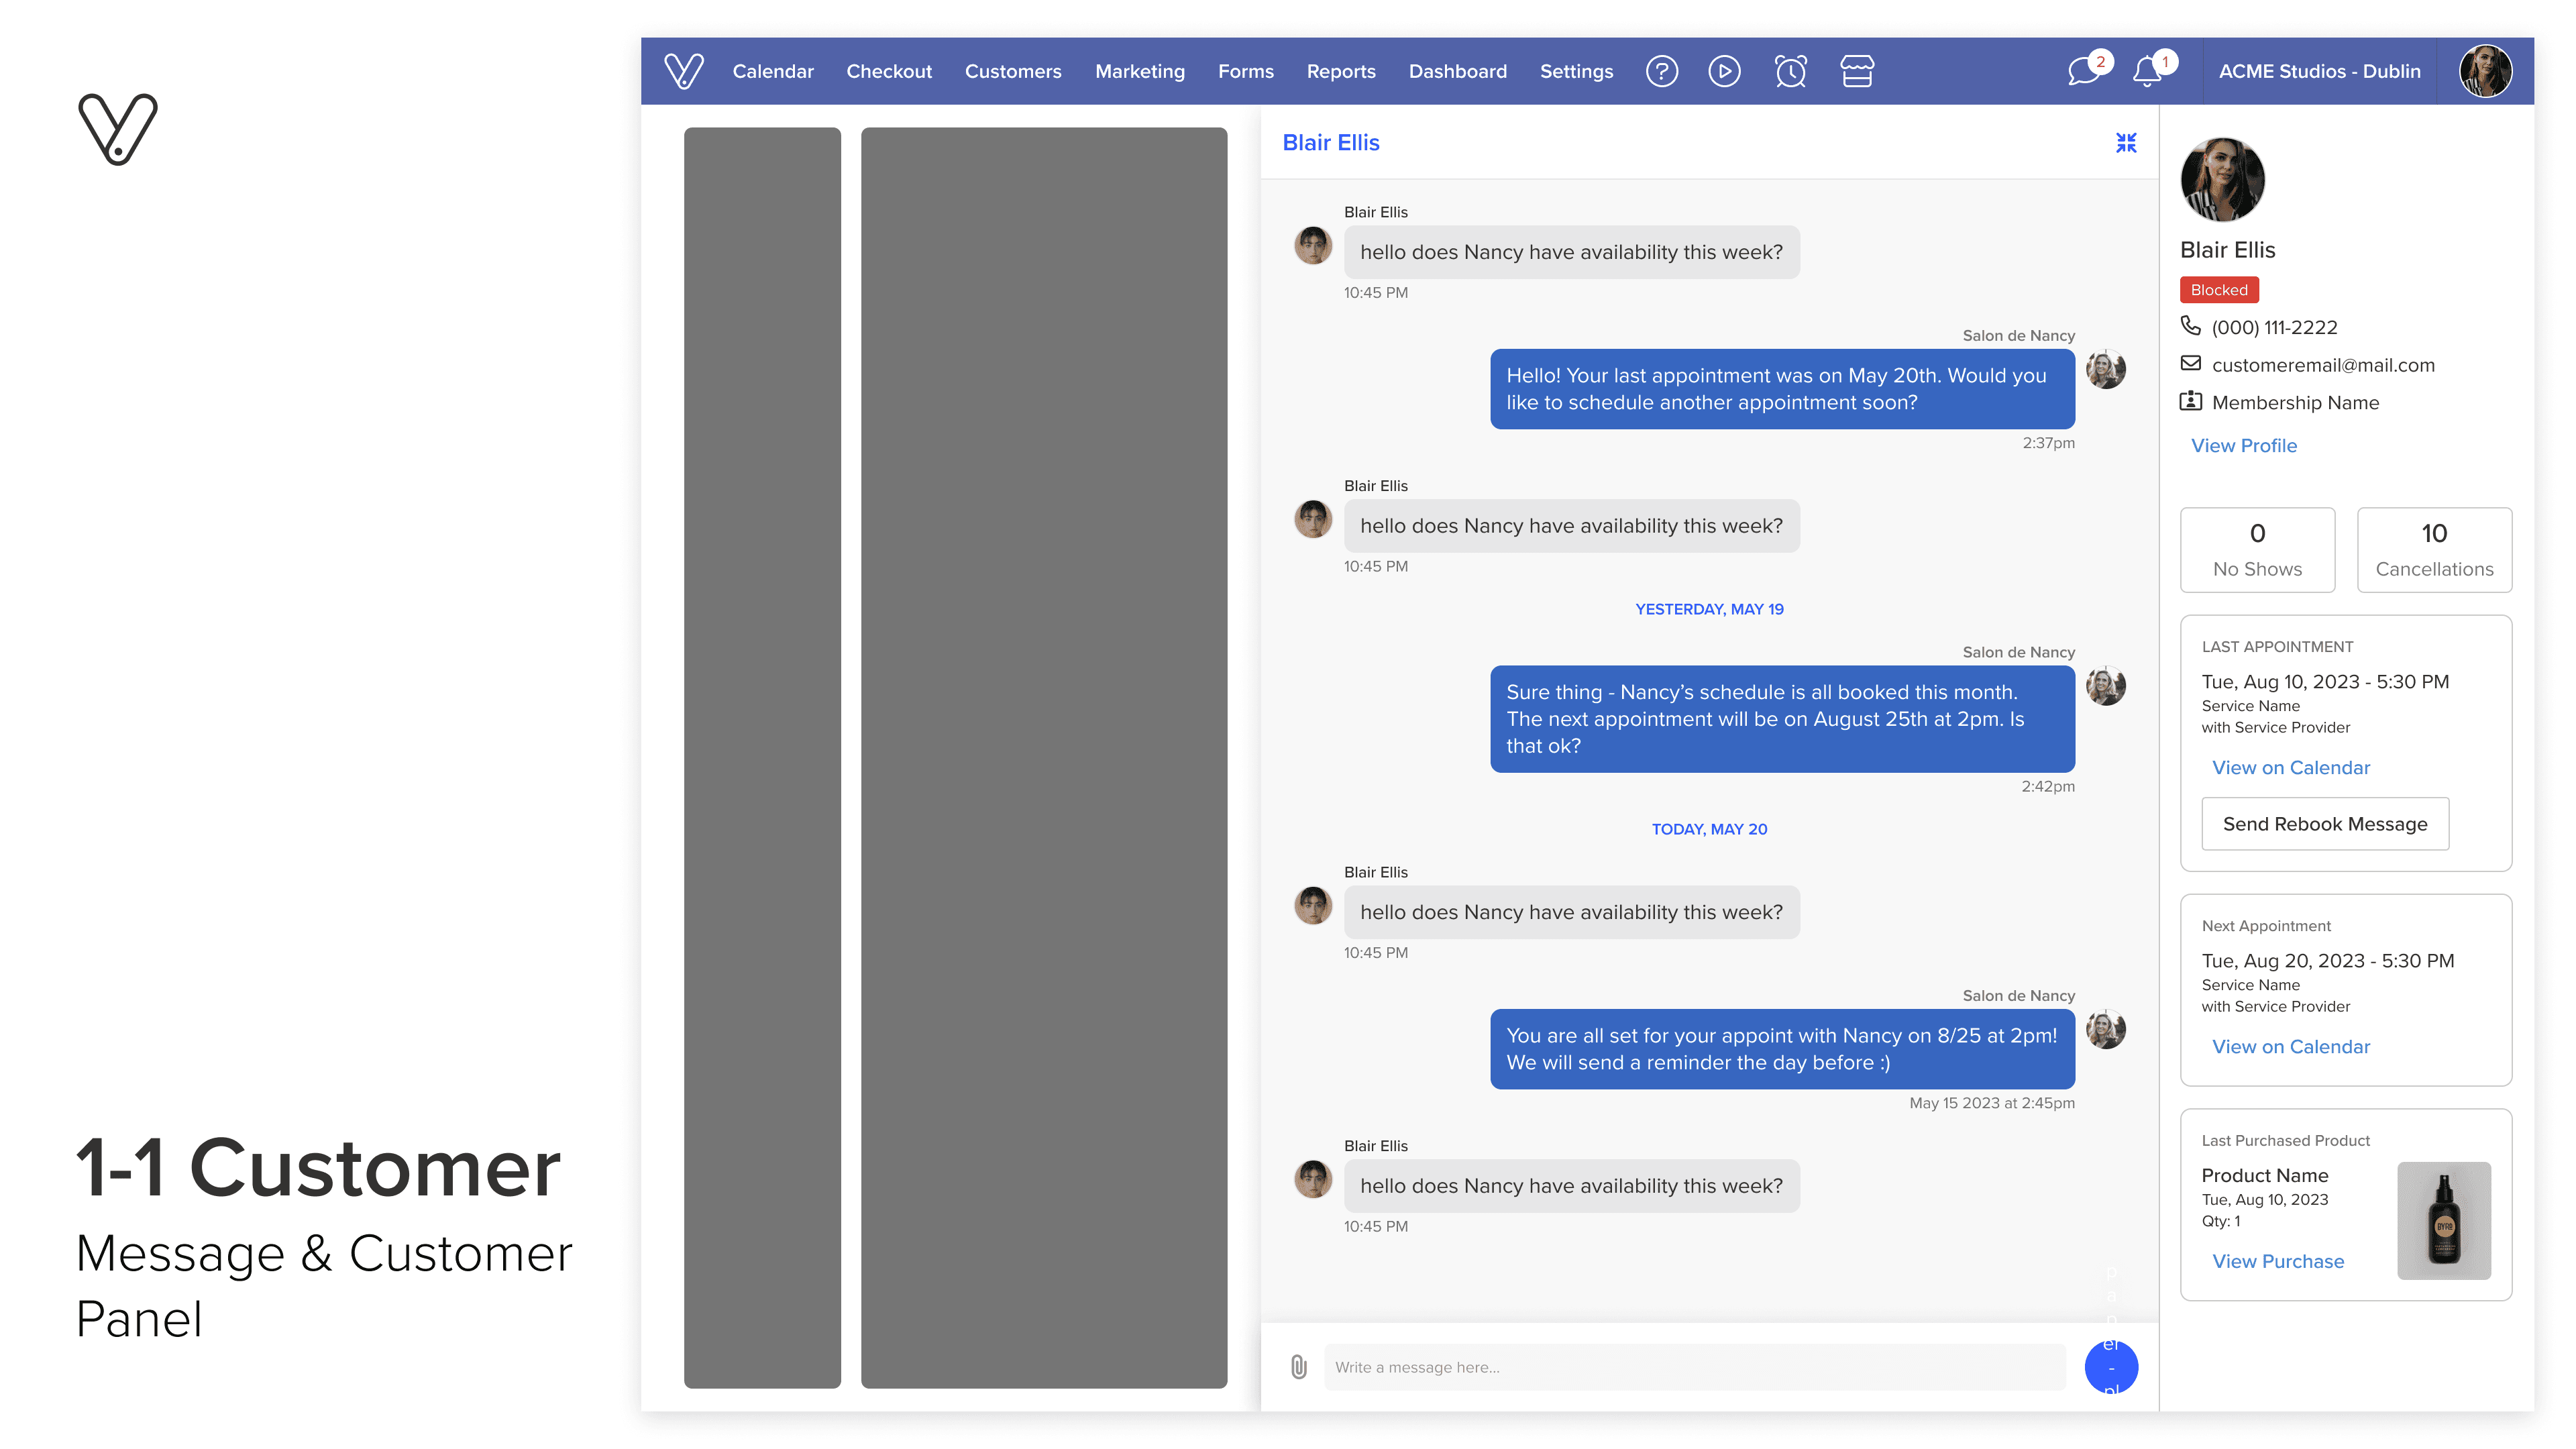The height and width of the screenshot is (1449, 2576).
Task: Open the Reports menu item
Action: click(x=1340, y=71)
